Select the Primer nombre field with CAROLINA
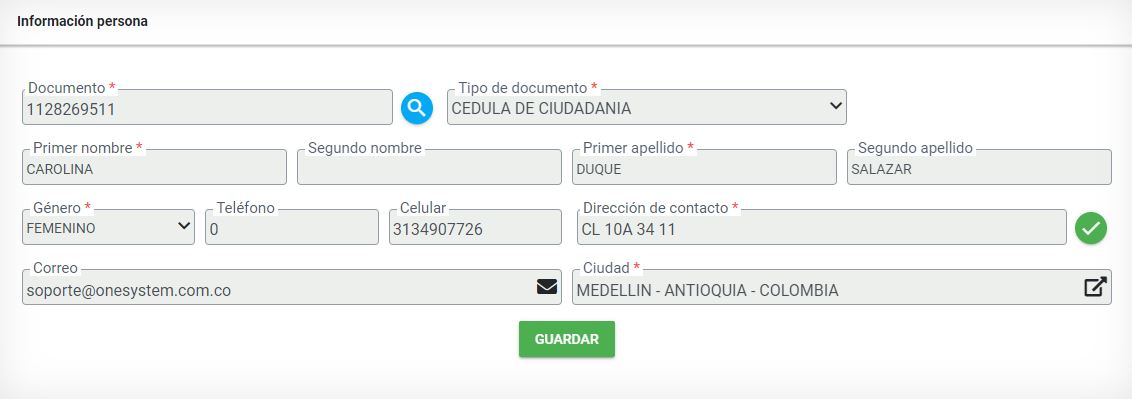 [154, 167]
